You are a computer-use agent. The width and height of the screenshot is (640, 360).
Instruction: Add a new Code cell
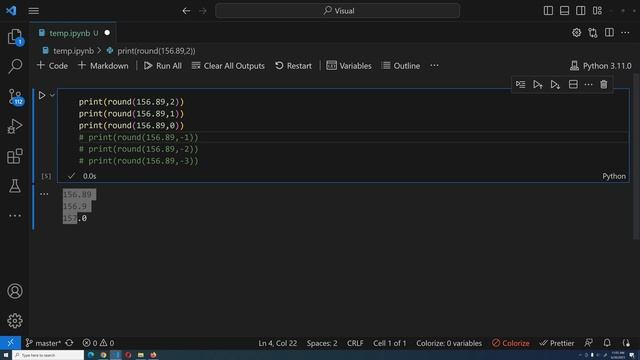click(52, 66)
